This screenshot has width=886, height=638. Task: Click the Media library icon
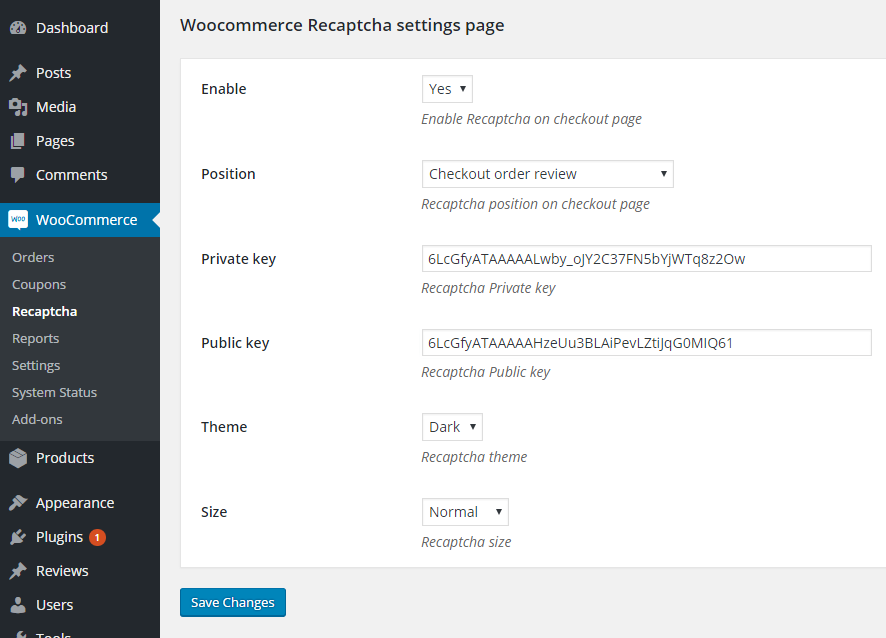click(x=18, y=107)
